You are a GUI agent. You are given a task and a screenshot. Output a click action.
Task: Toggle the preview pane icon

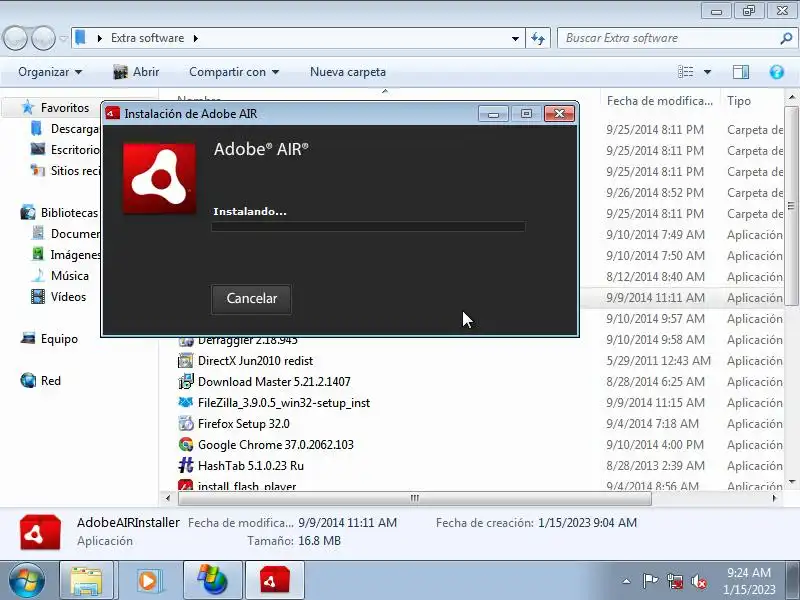pos(741,72)
